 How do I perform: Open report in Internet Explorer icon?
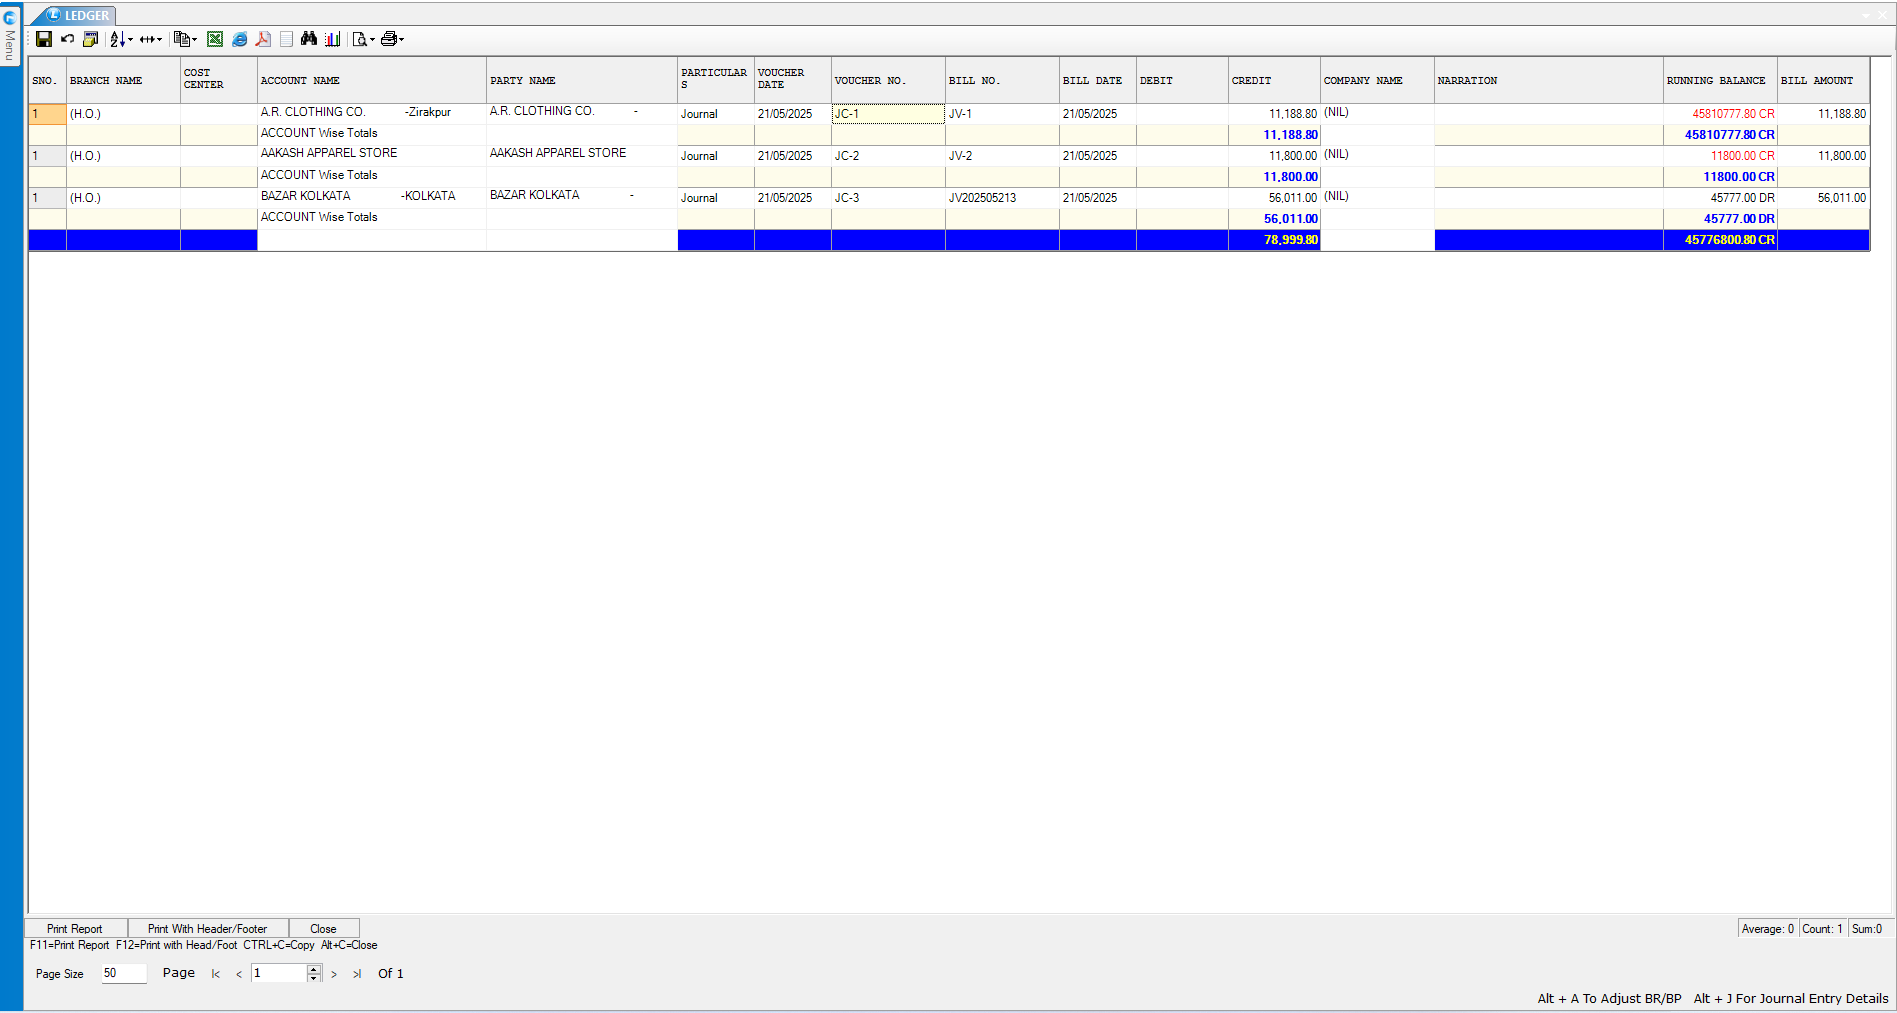(239, 39)
